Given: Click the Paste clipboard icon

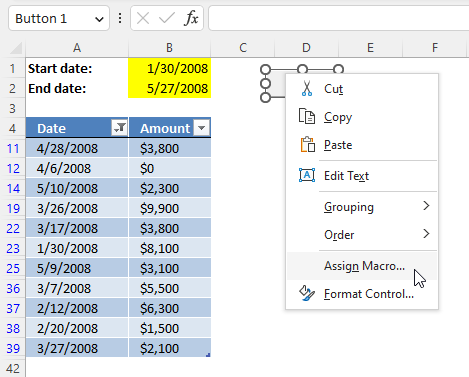Looking at the screenshot, I should click(x=307, y=145).
